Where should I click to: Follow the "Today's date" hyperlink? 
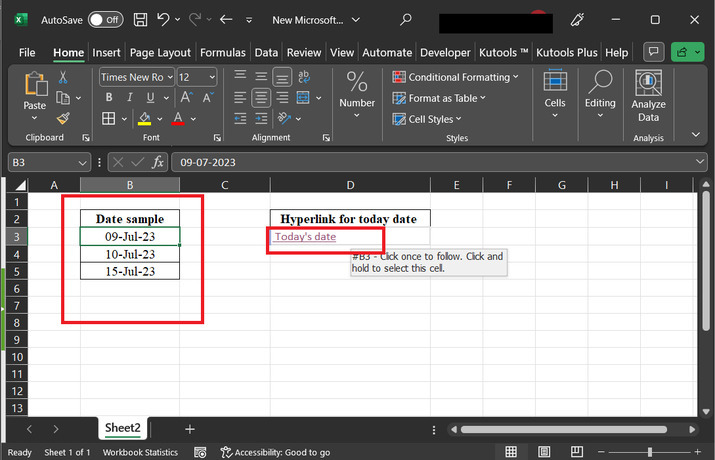tap(305, 237)
